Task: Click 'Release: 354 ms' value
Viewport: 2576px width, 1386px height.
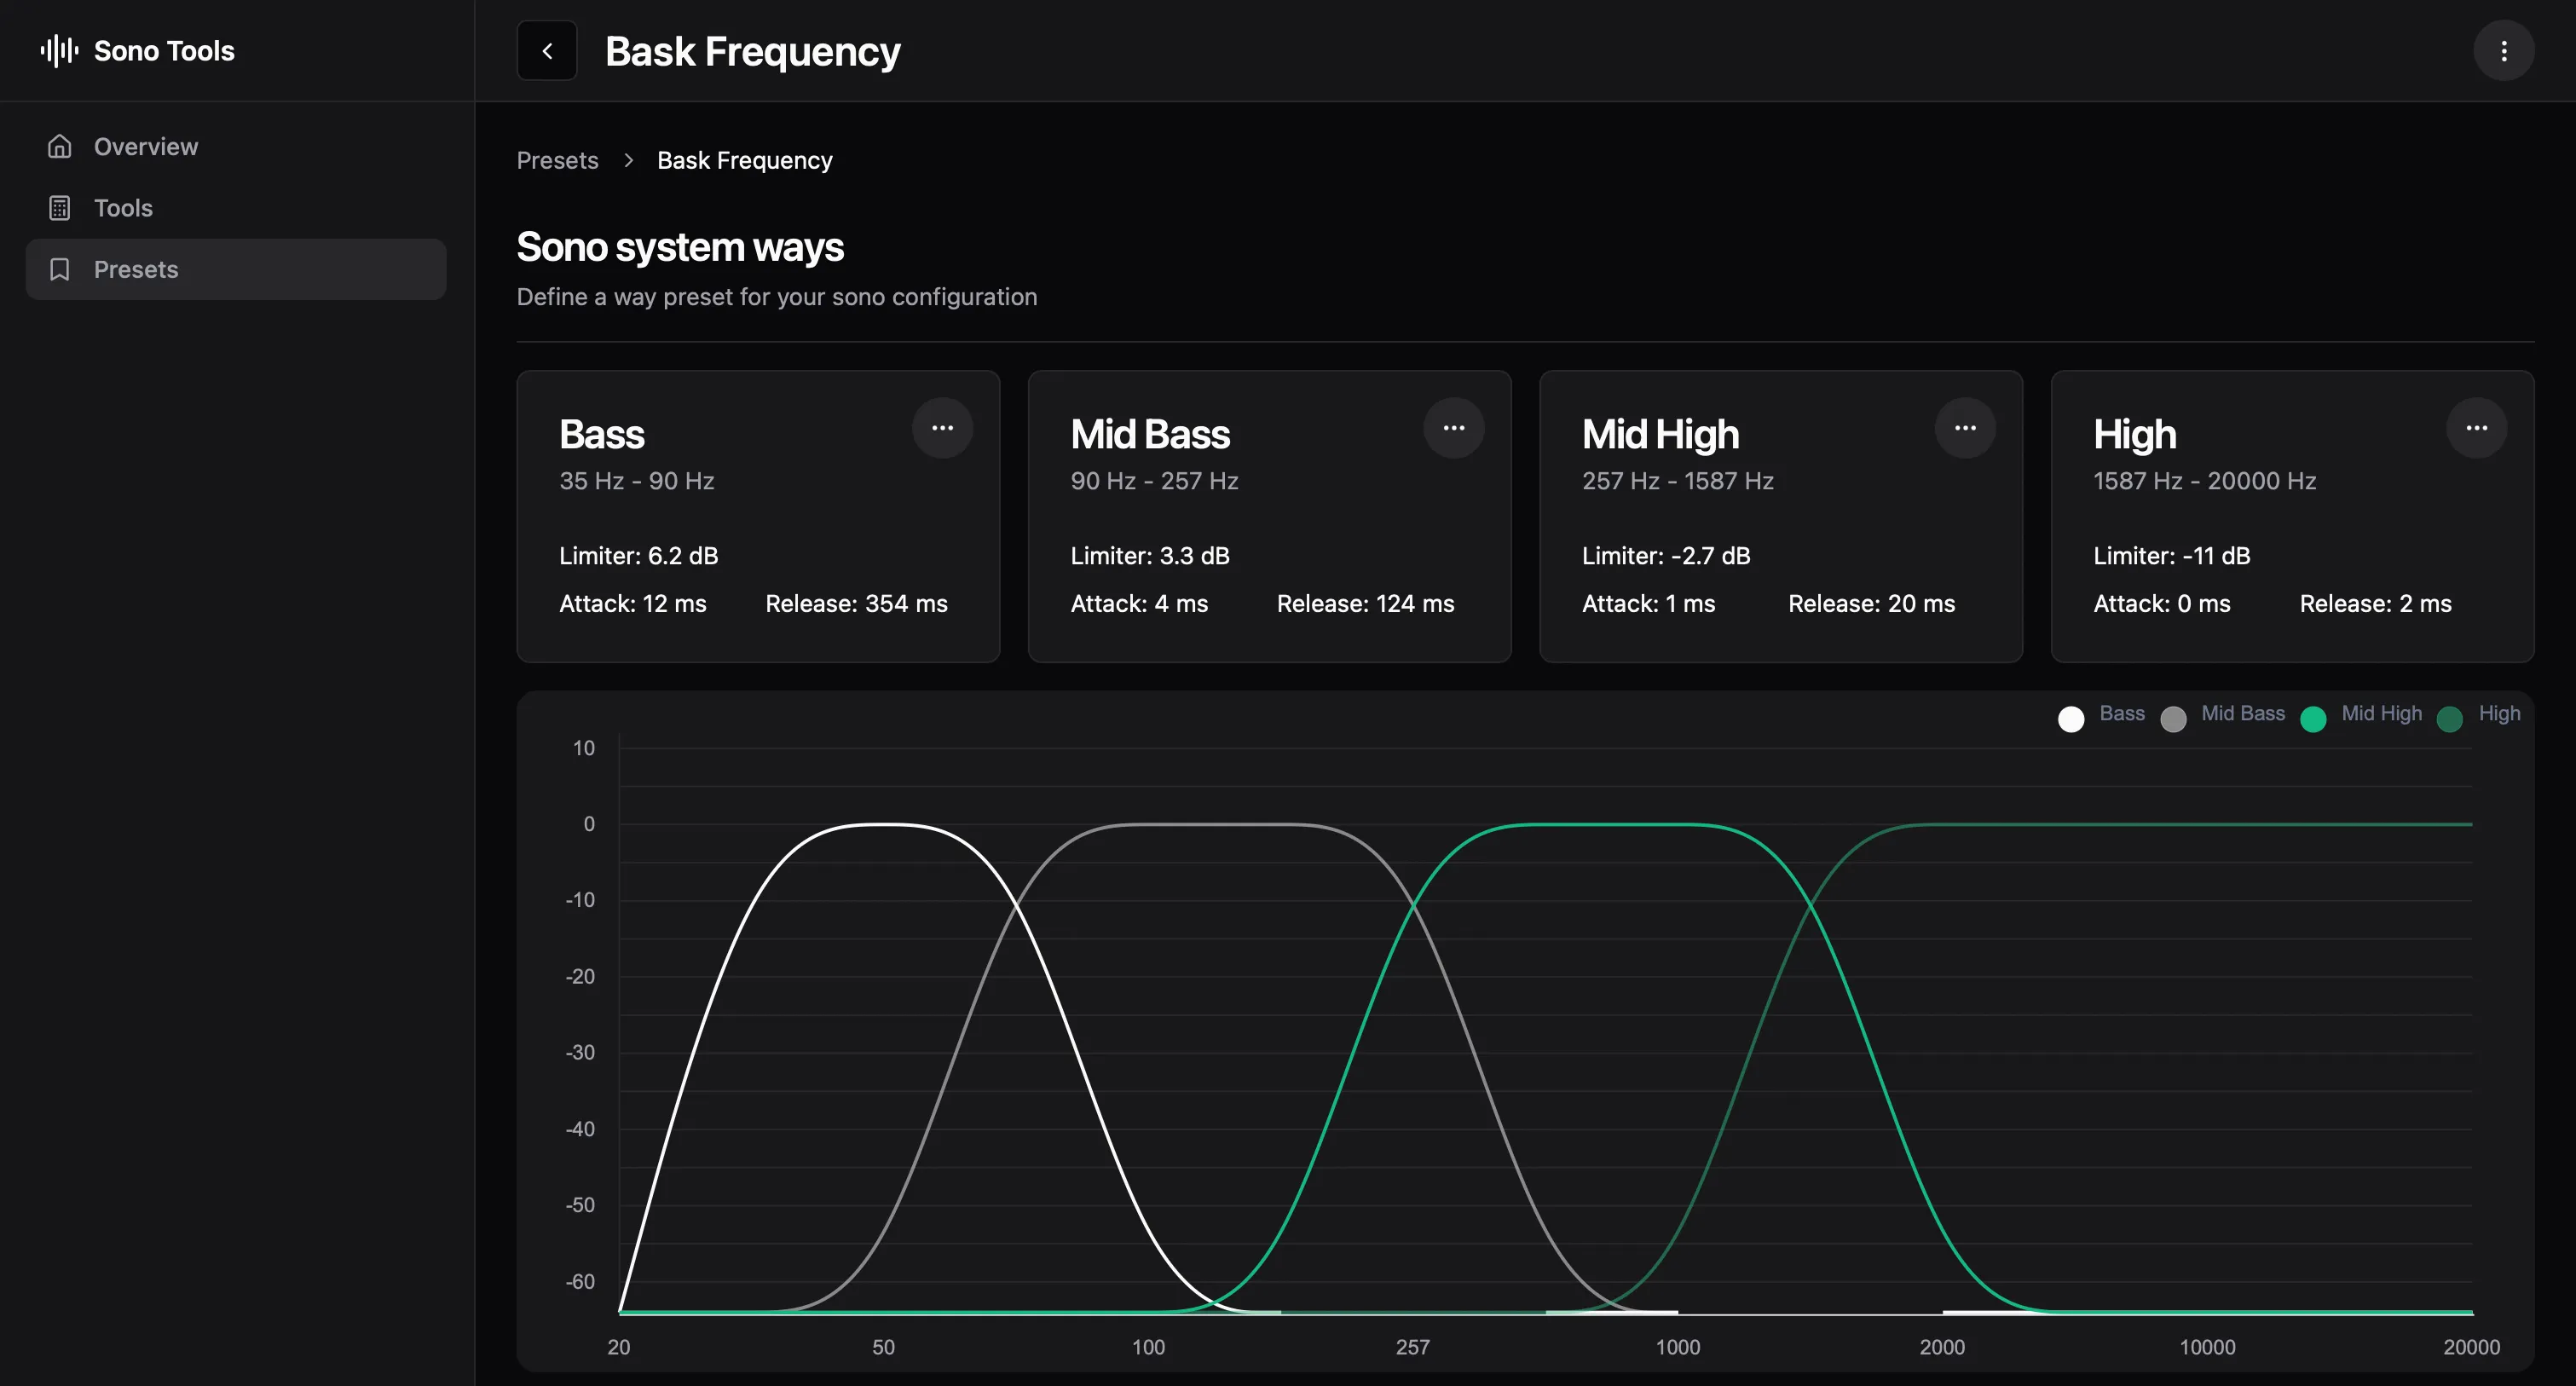Action: click(856, 604)
